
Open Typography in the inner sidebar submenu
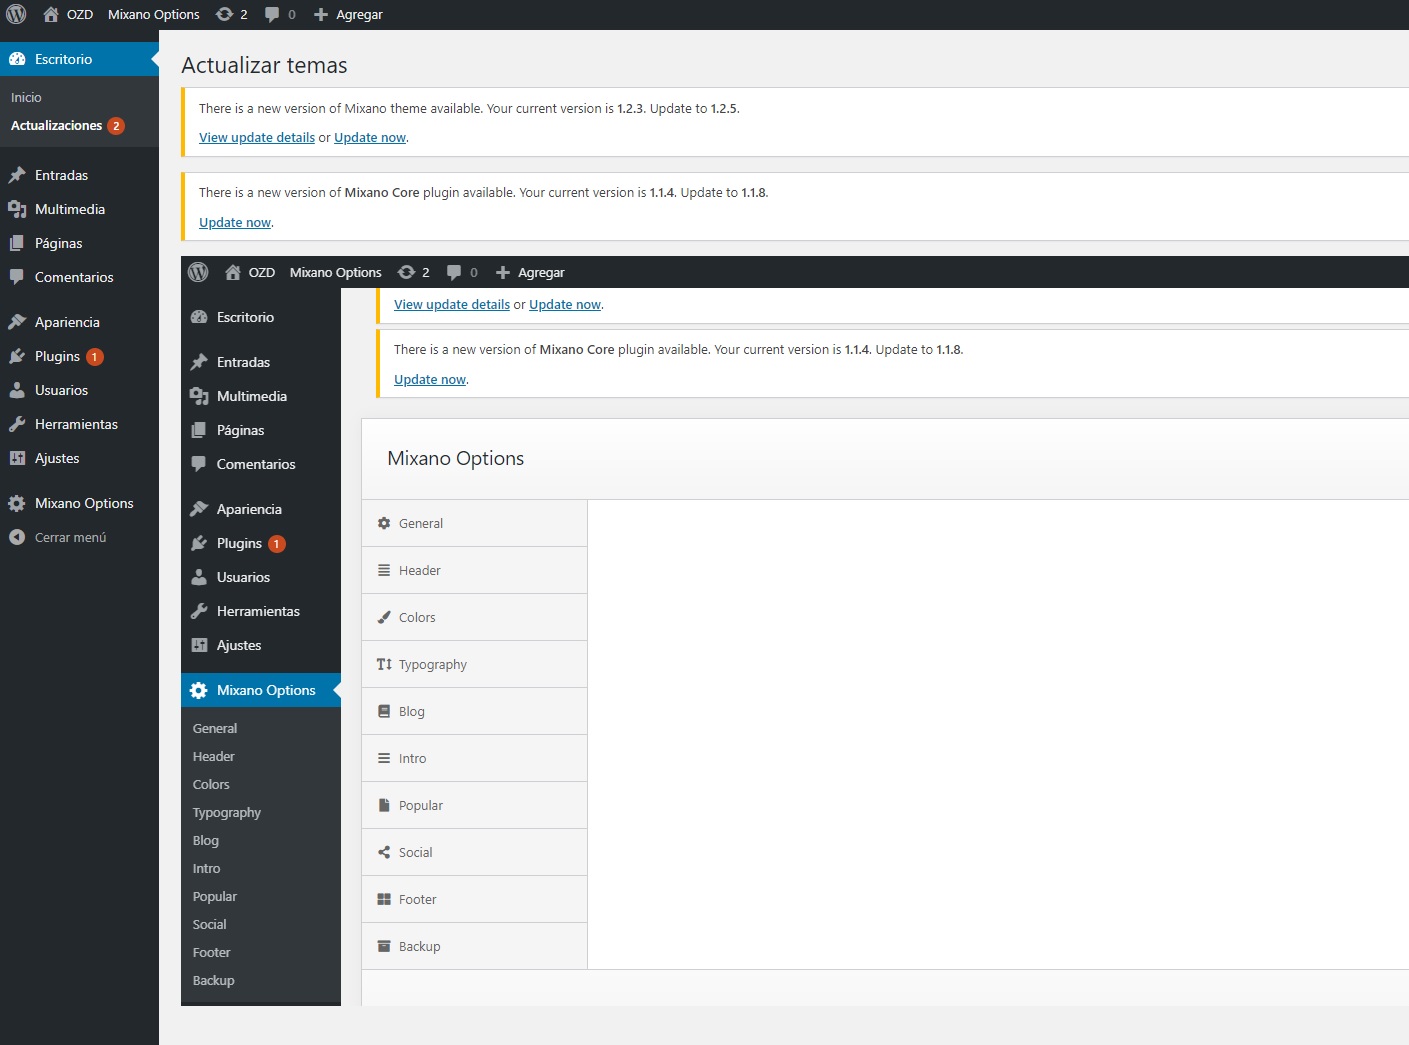(227, 813)
